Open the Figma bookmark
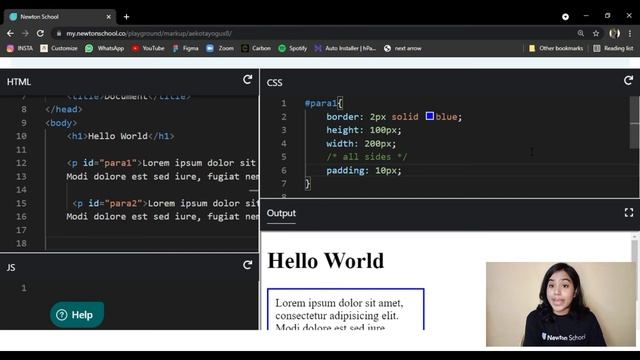640x360 pixels. [185, 48]
